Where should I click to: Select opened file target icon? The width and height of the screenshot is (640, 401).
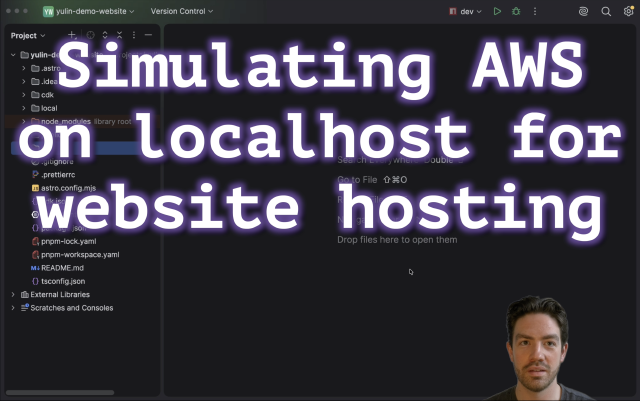click(91, 35)
